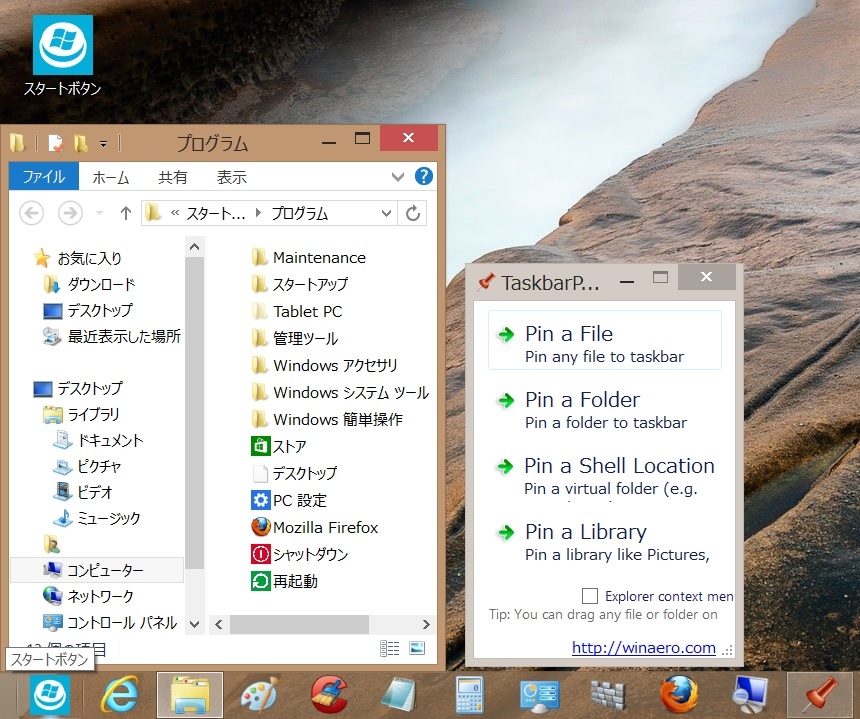Switch to large icons view in status bar
860x719 pixels.
click(x=417, y=649)
